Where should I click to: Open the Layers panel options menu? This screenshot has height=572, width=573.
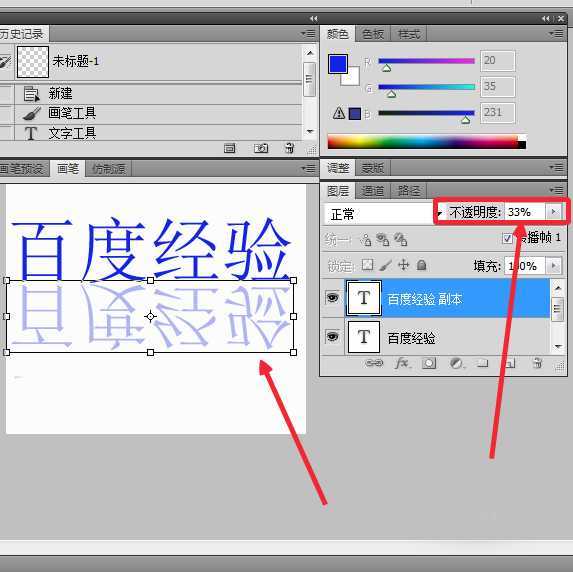click(x=556, y=190)
